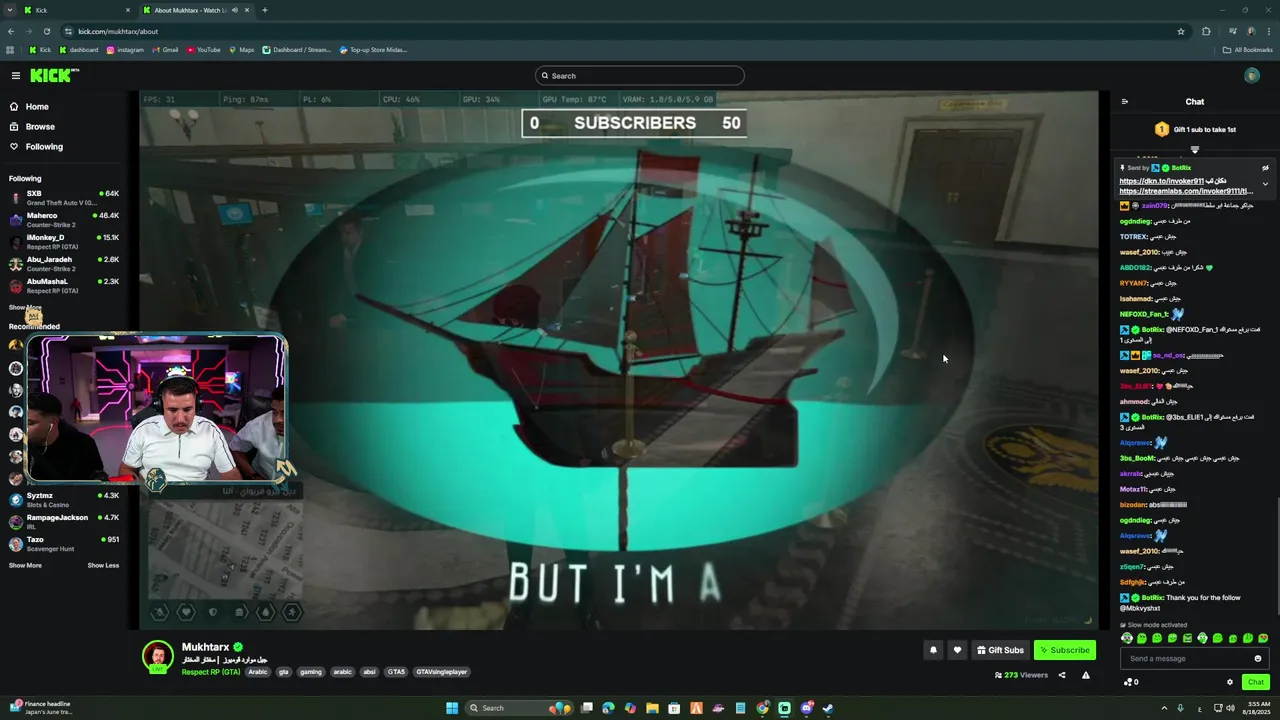Click the green Subscribe button
This screenshot has width=1280, height=720.
click(1065, 650)
